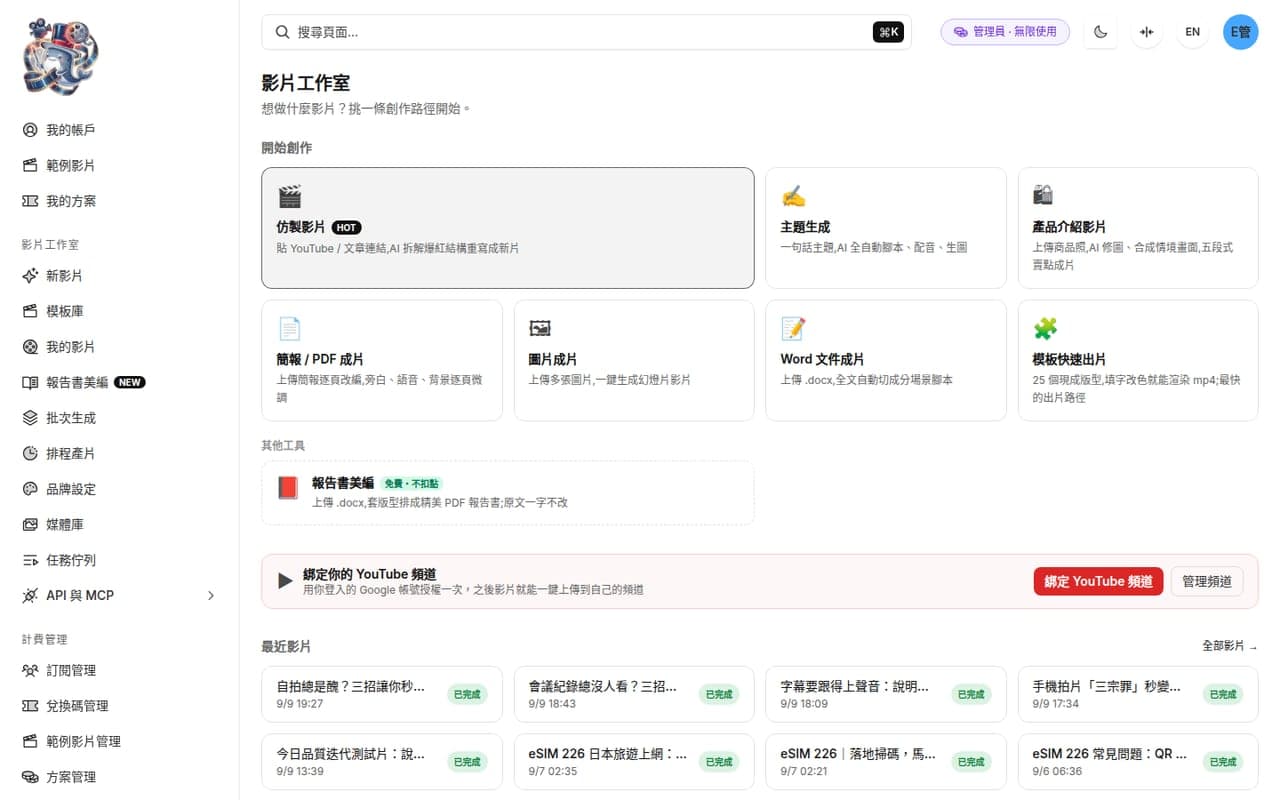1280x800 pixels.
Task: Open recent video 會議紀錄總沒人看？三招…
Action: point(634,694)
